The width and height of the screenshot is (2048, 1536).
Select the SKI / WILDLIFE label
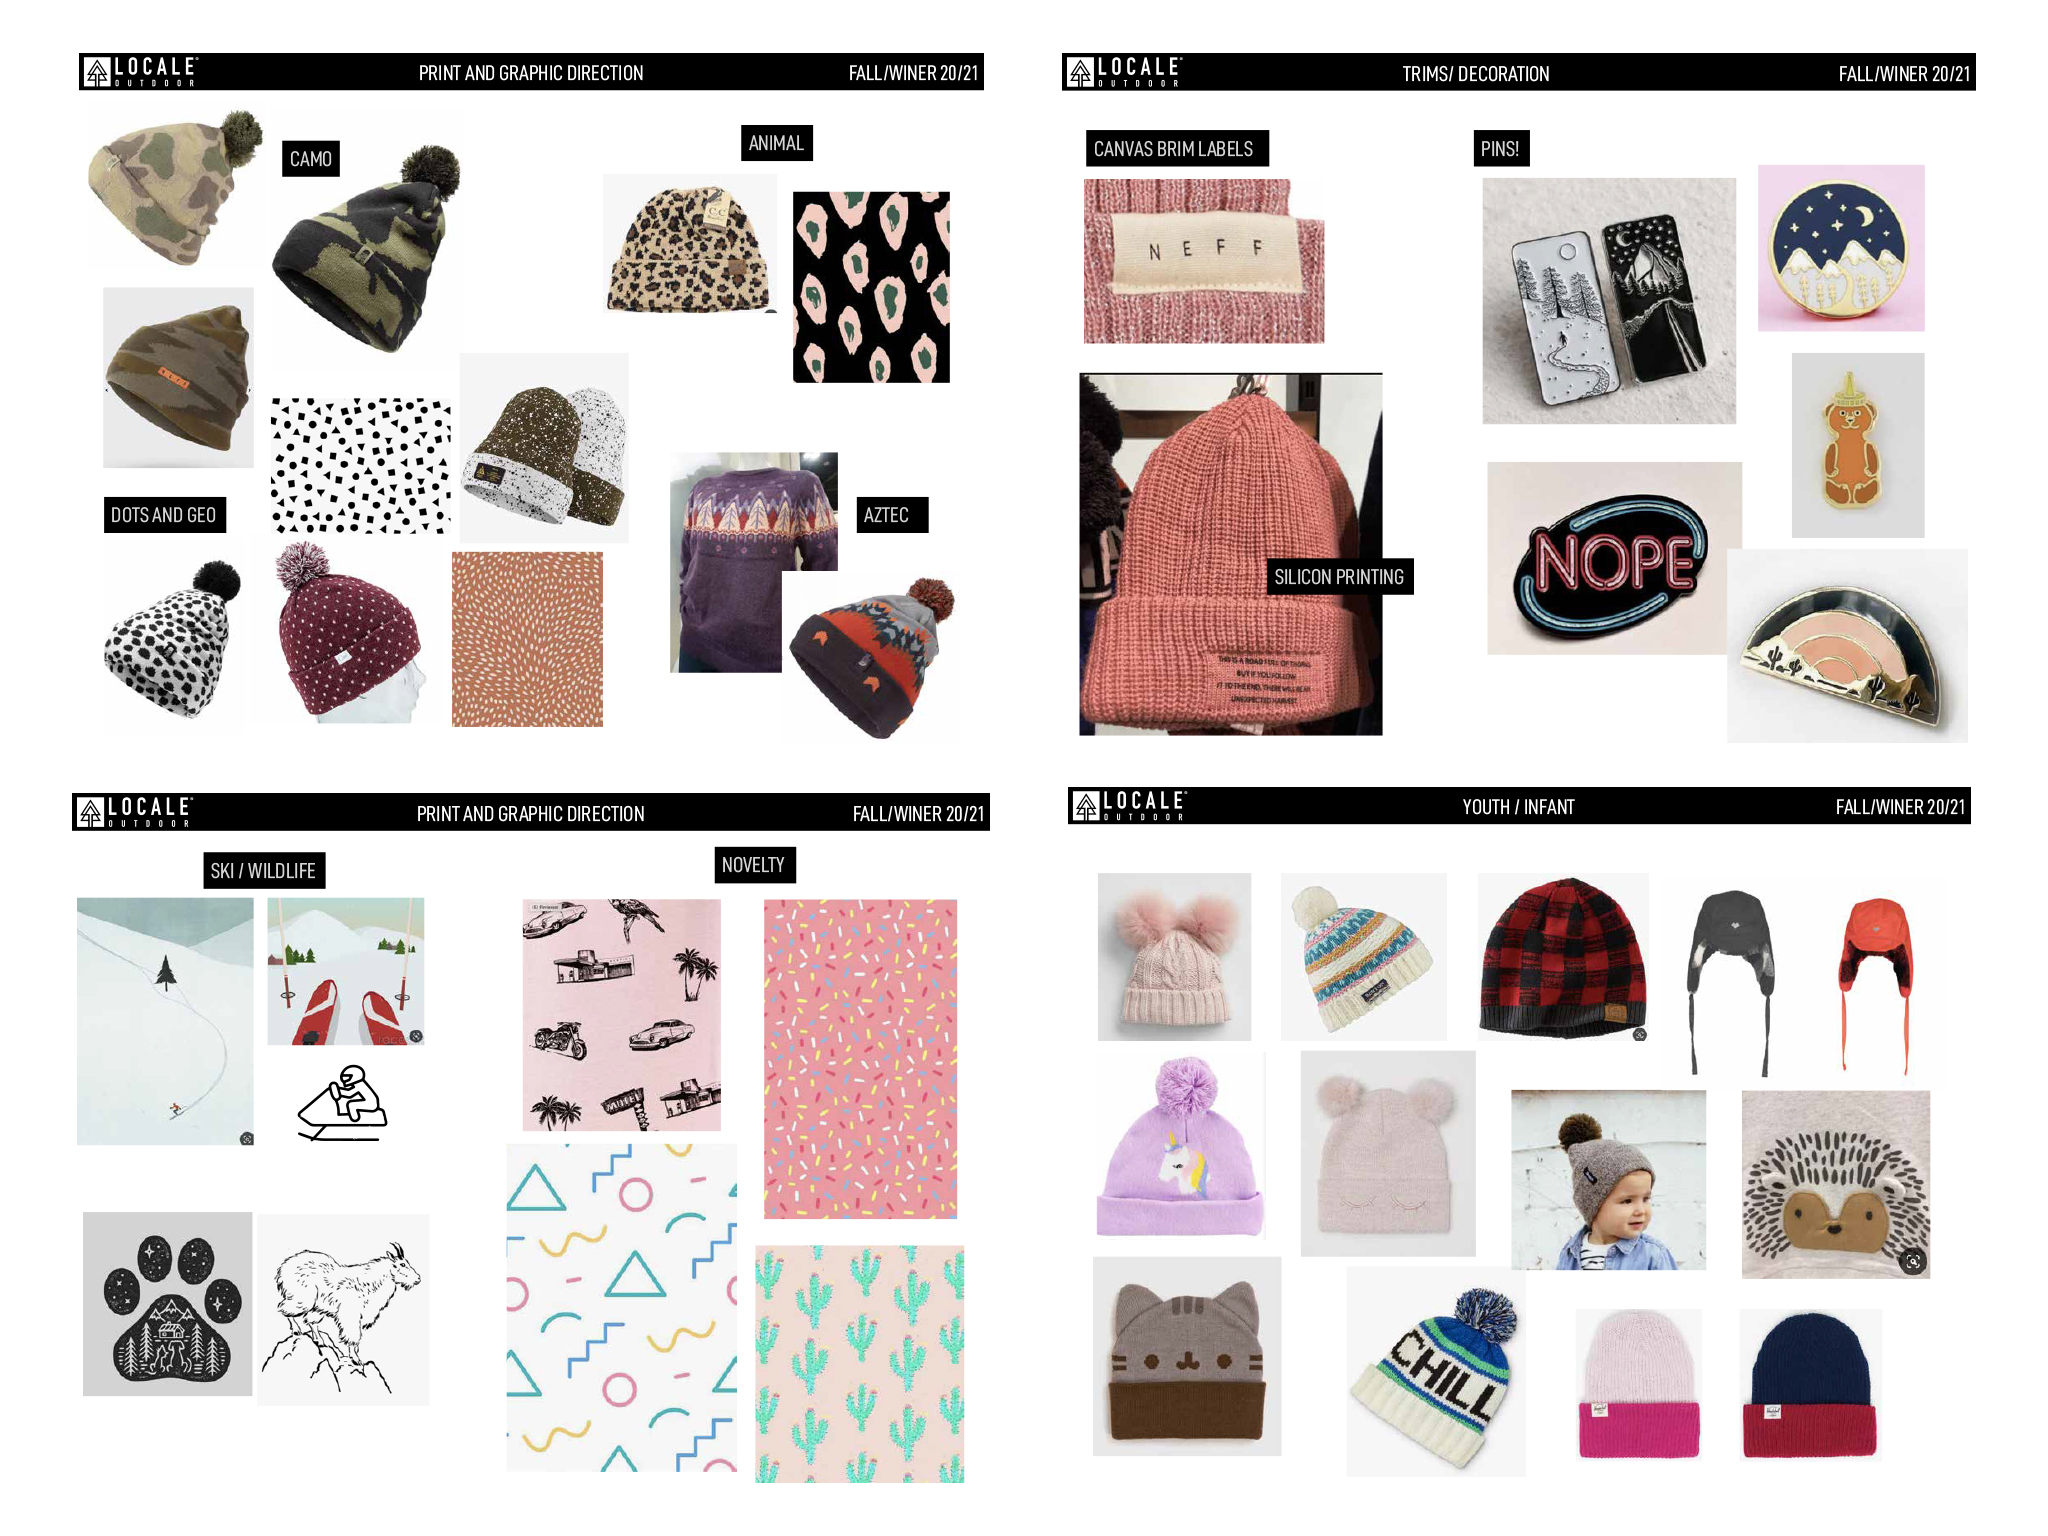pos(263,871)
